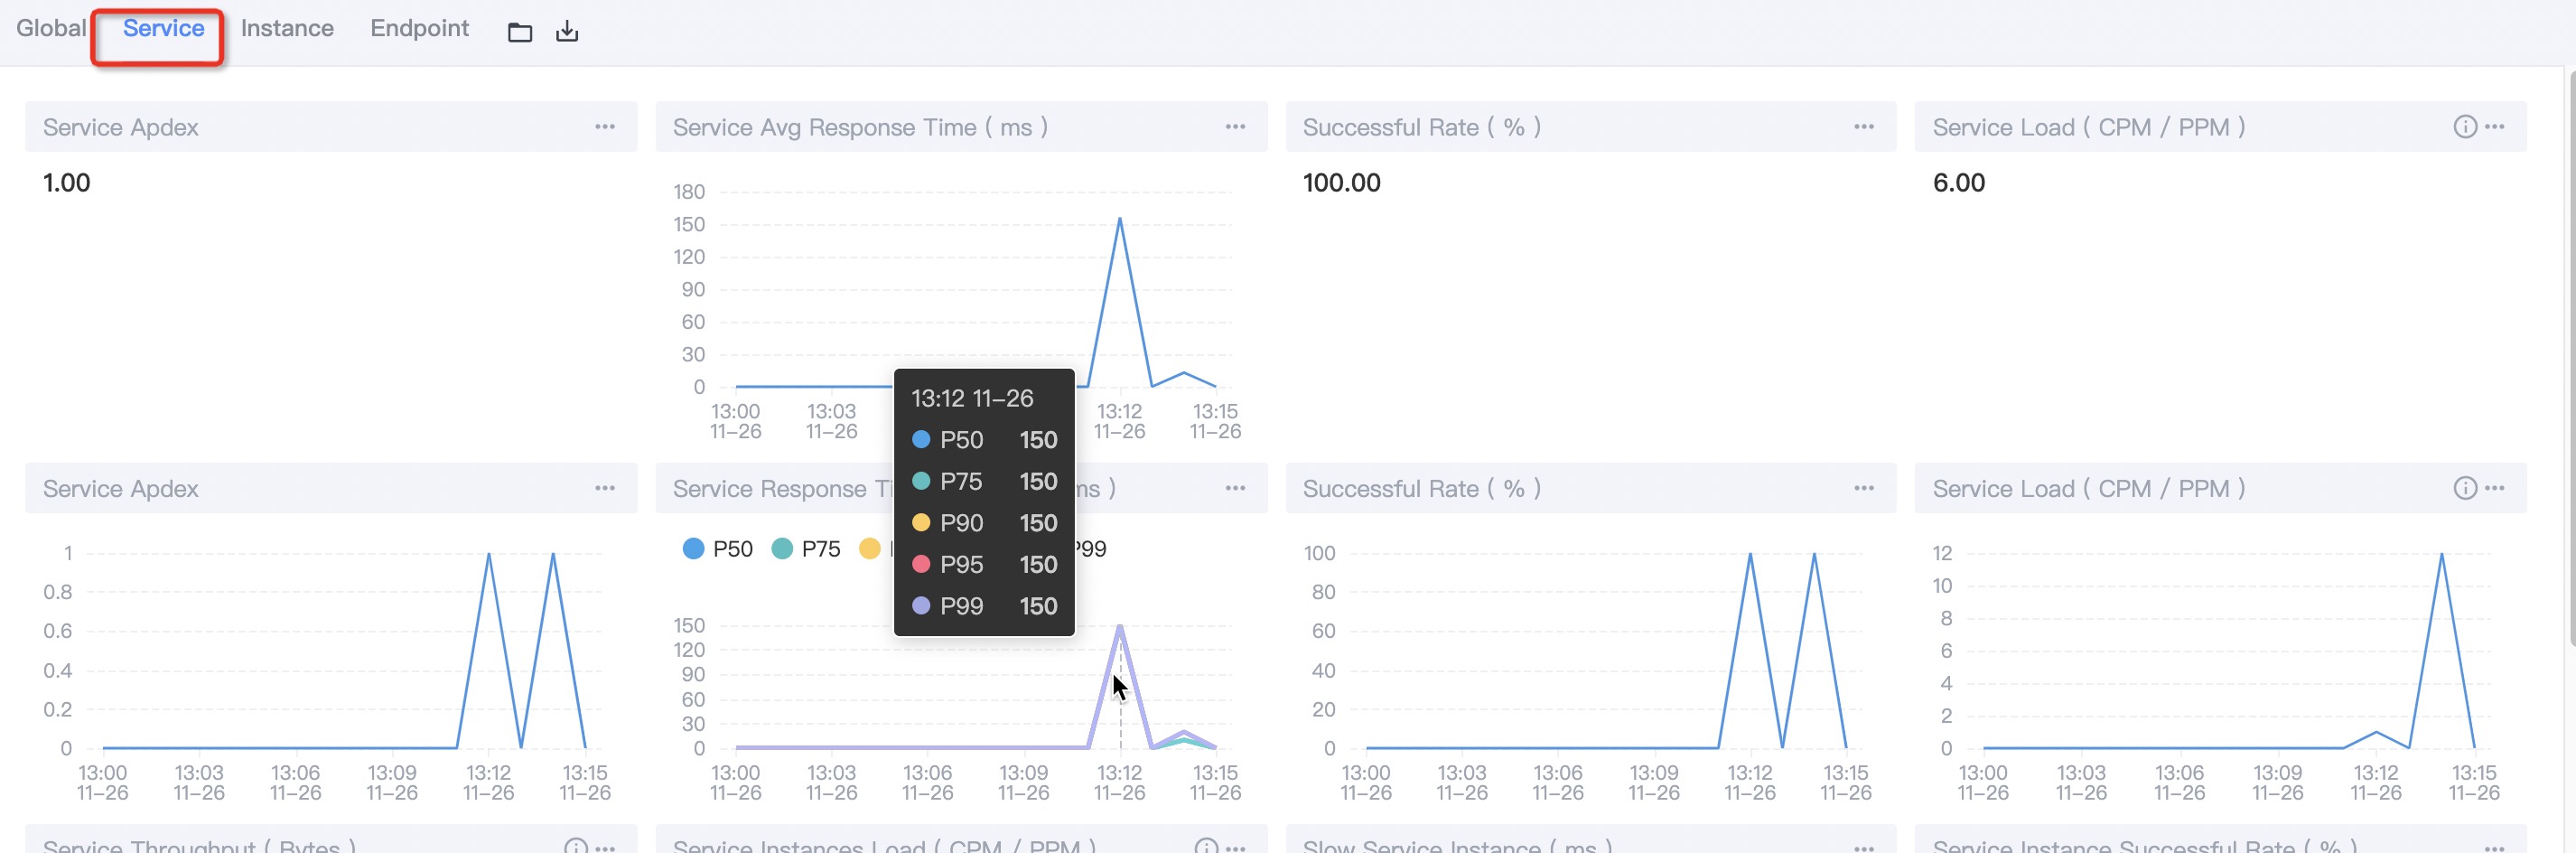Toggle the yellow P90 legend marker
This screenshot has width=2576, height=853.
[870, 549]
